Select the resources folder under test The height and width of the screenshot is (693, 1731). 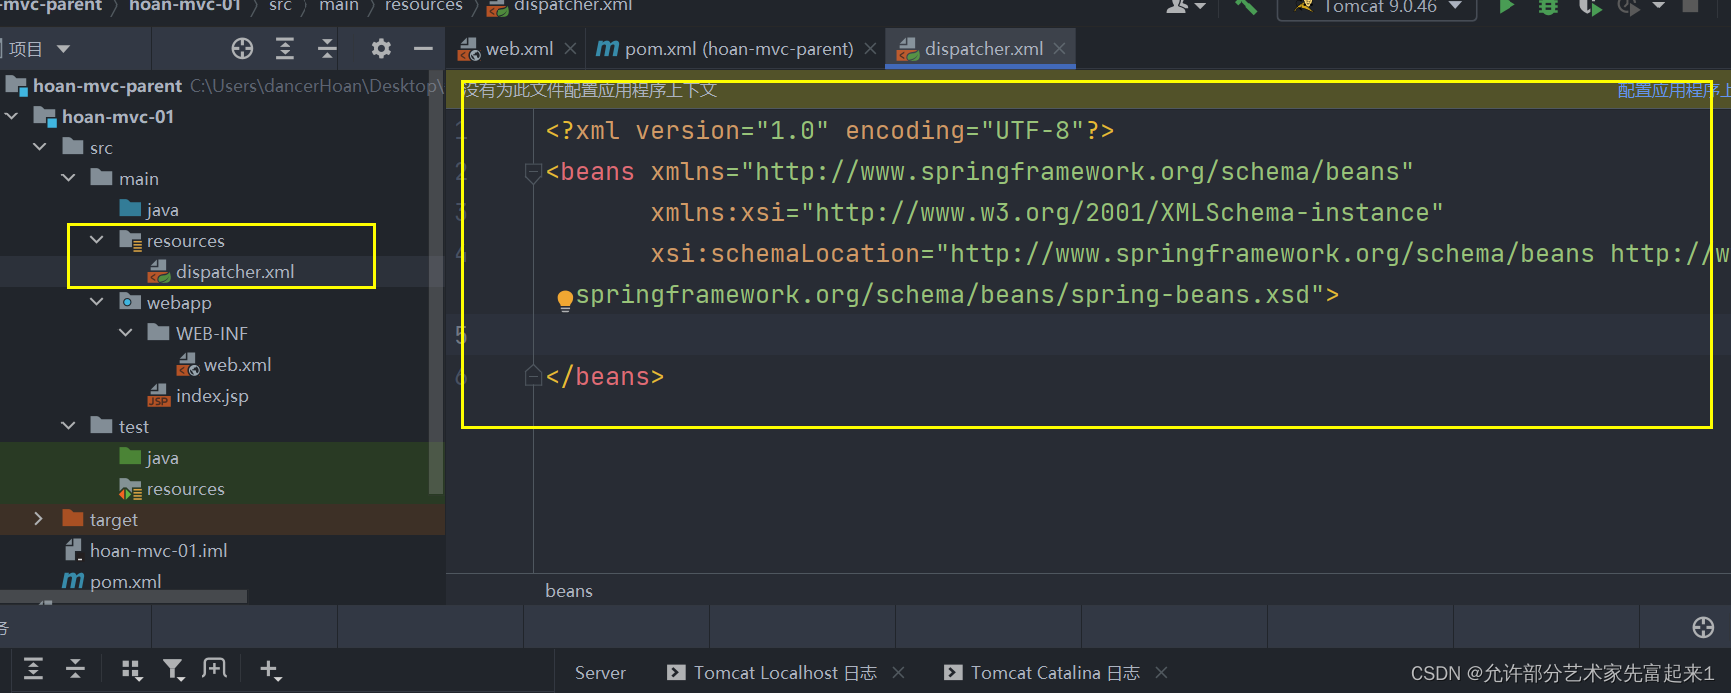point(185,489)
